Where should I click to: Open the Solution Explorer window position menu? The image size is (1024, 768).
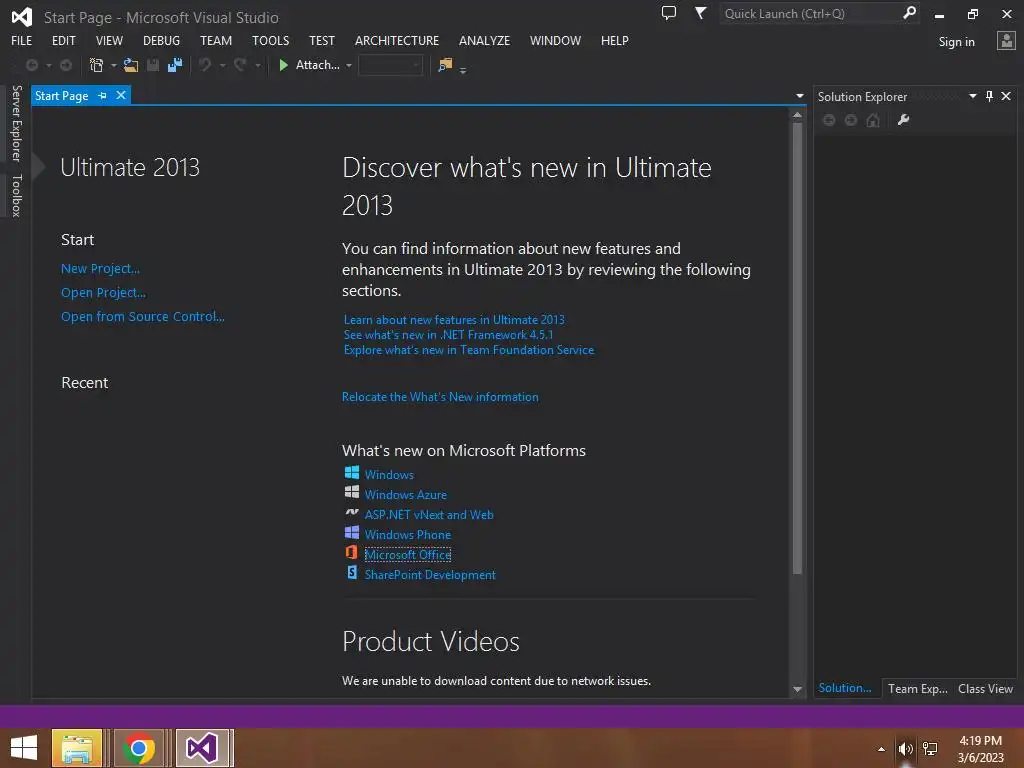coord(972,96)
